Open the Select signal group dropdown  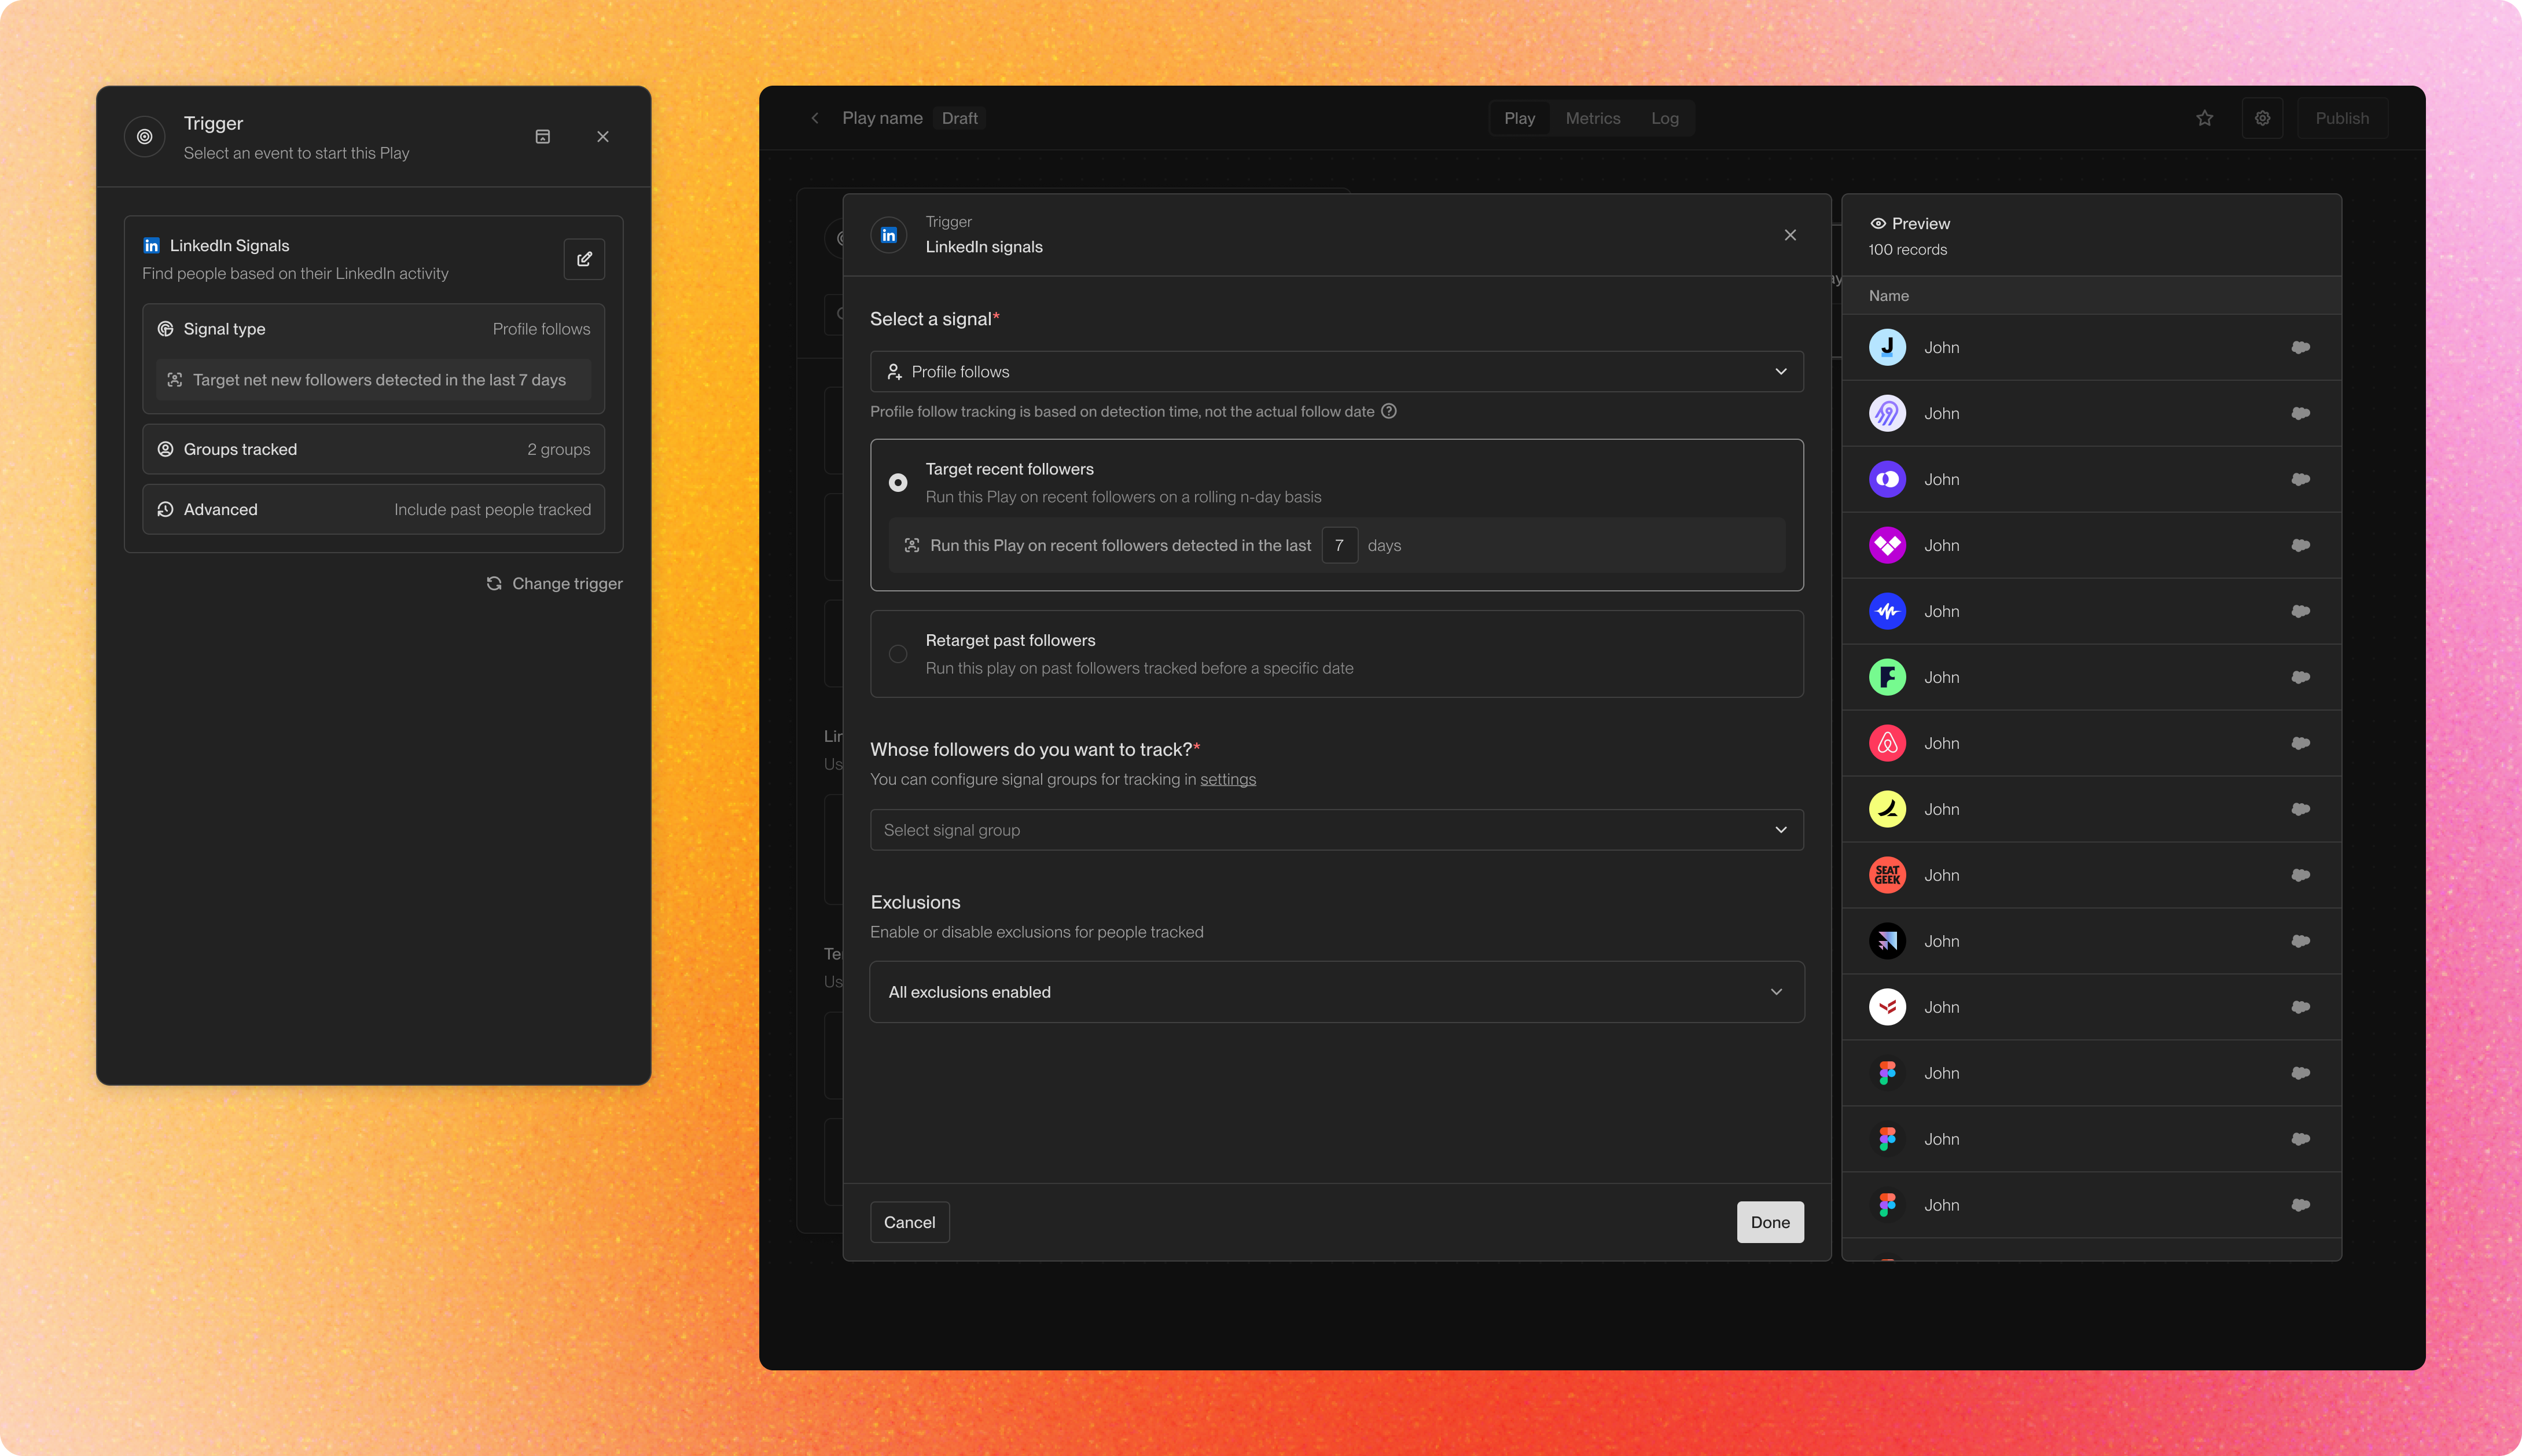point(1336,830)
